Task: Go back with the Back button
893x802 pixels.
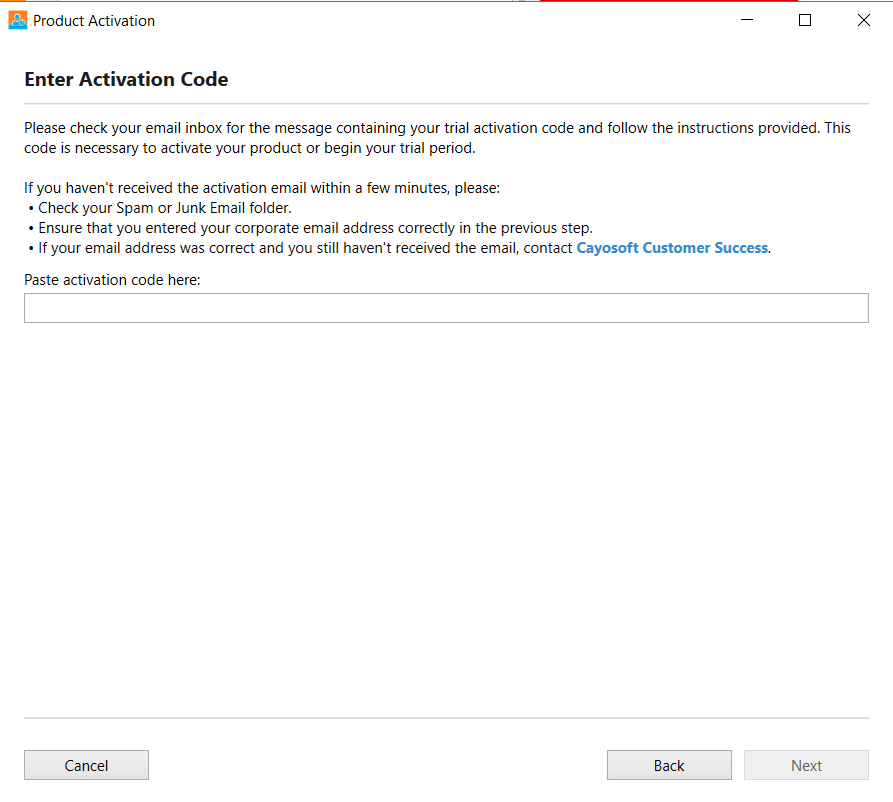Action: tap(669, 765)
